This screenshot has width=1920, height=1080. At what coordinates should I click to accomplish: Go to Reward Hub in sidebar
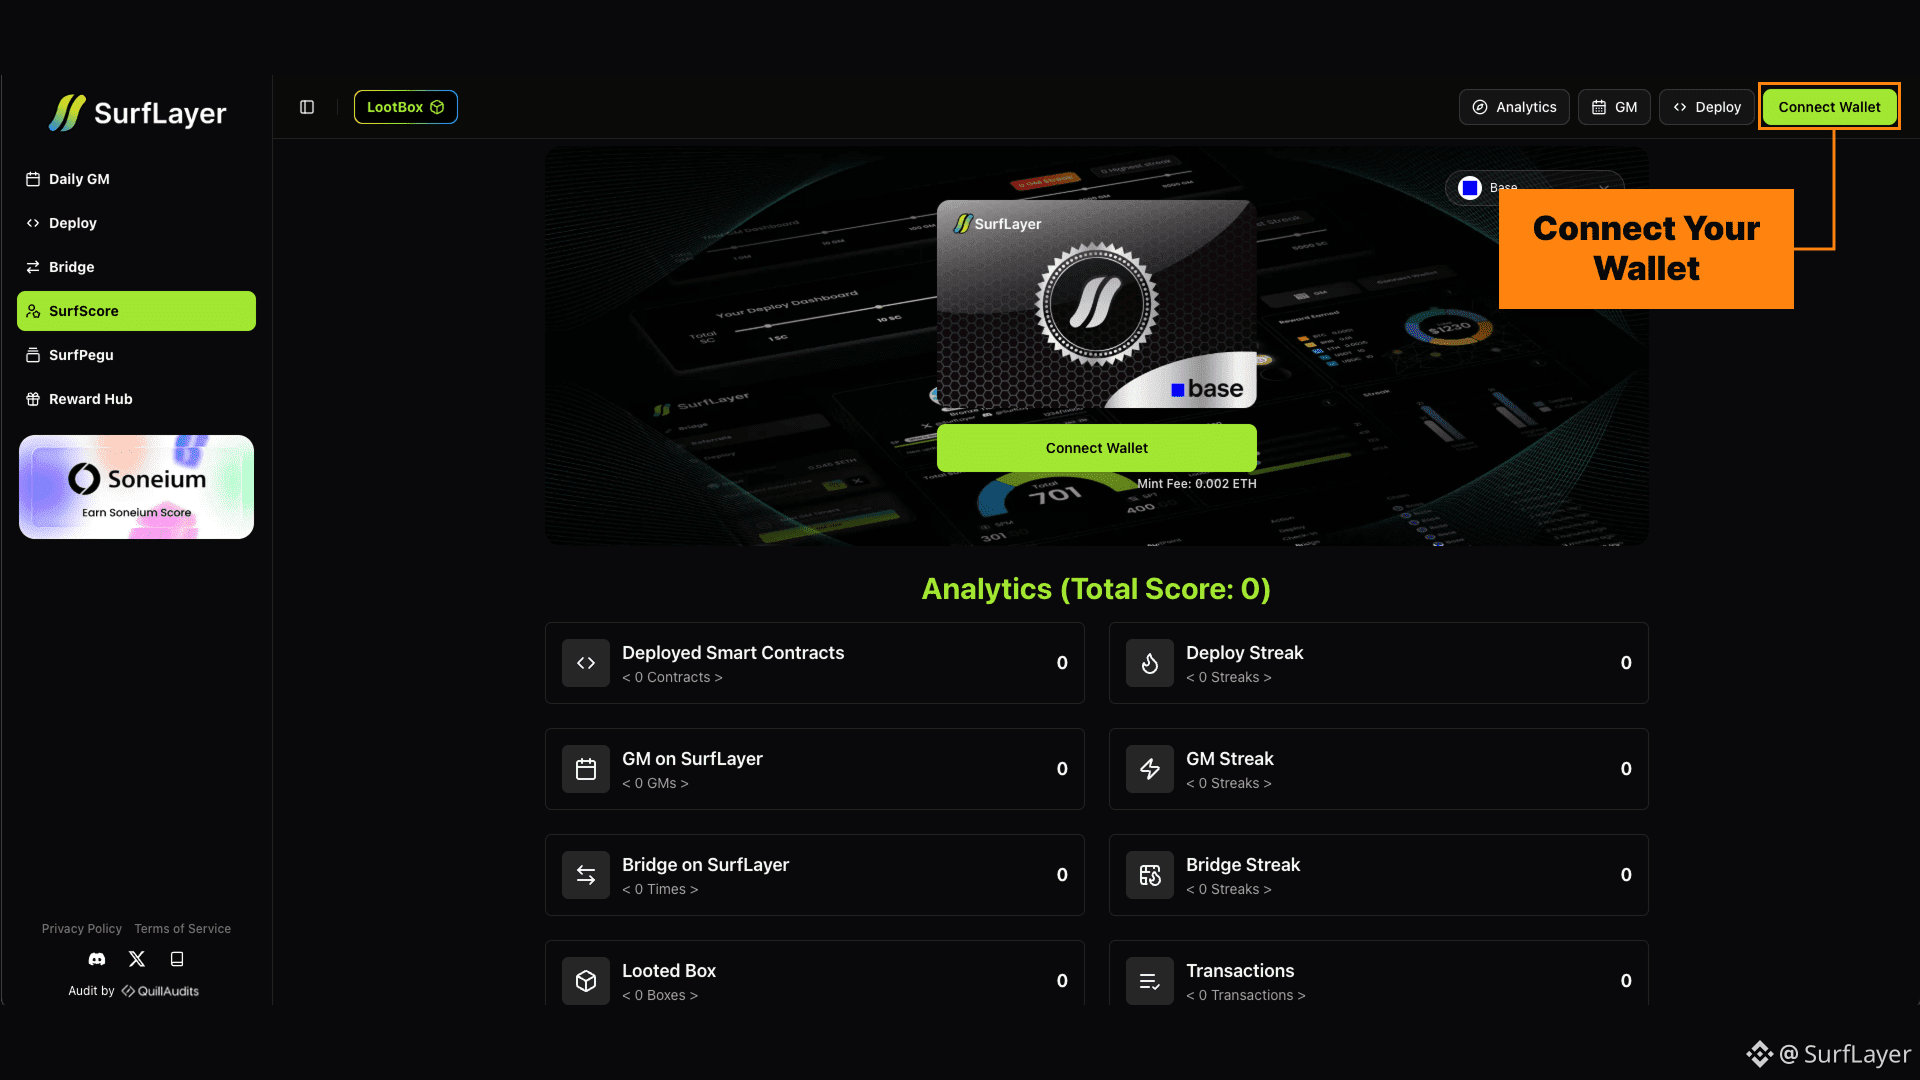coord(90,399)
